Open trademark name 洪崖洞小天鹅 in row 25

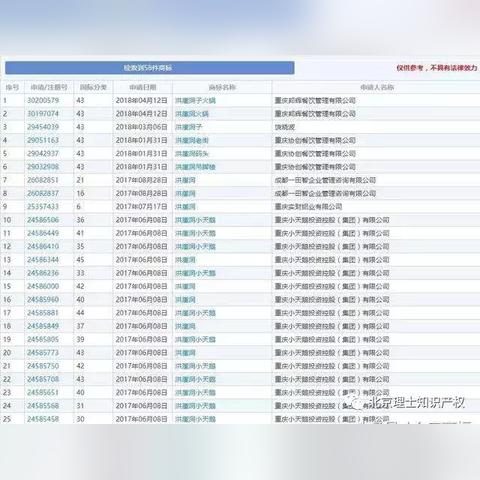click(195, 419)
